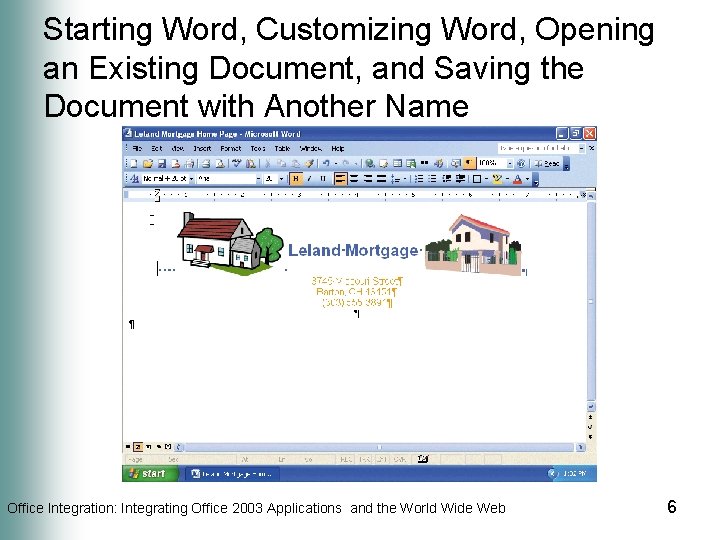Click the Outside Border icon

[477, 179]
